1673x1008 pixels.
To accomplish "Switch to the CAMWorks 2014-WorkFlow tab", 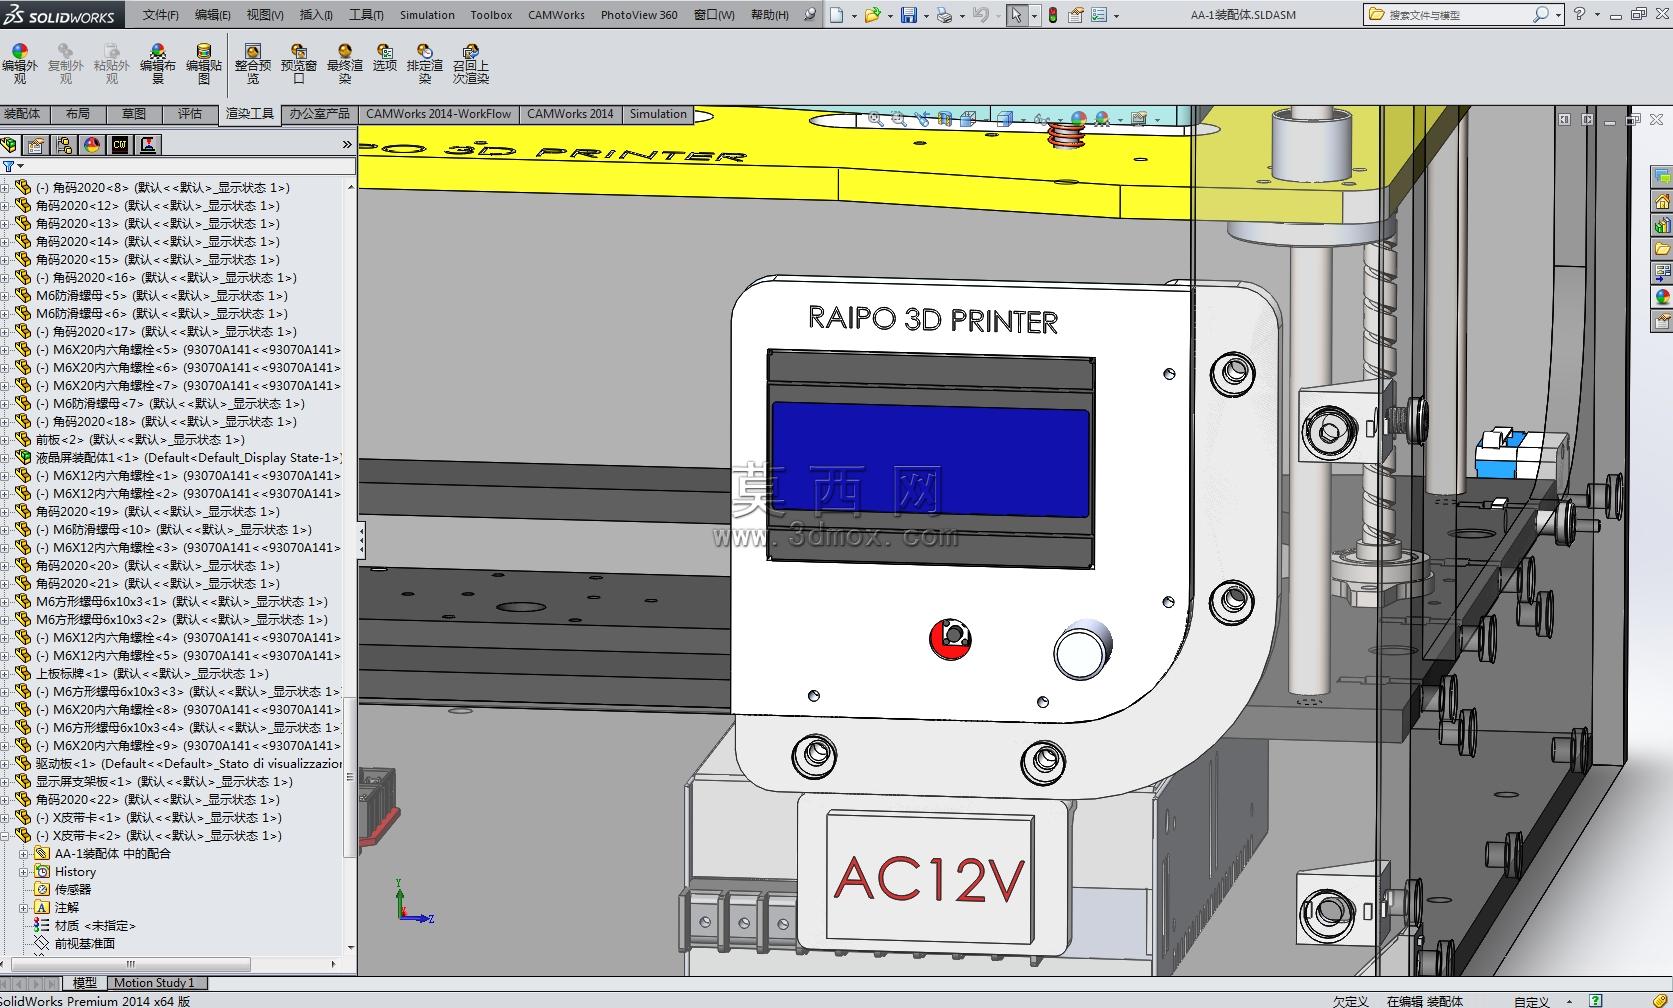I will 438,114.
